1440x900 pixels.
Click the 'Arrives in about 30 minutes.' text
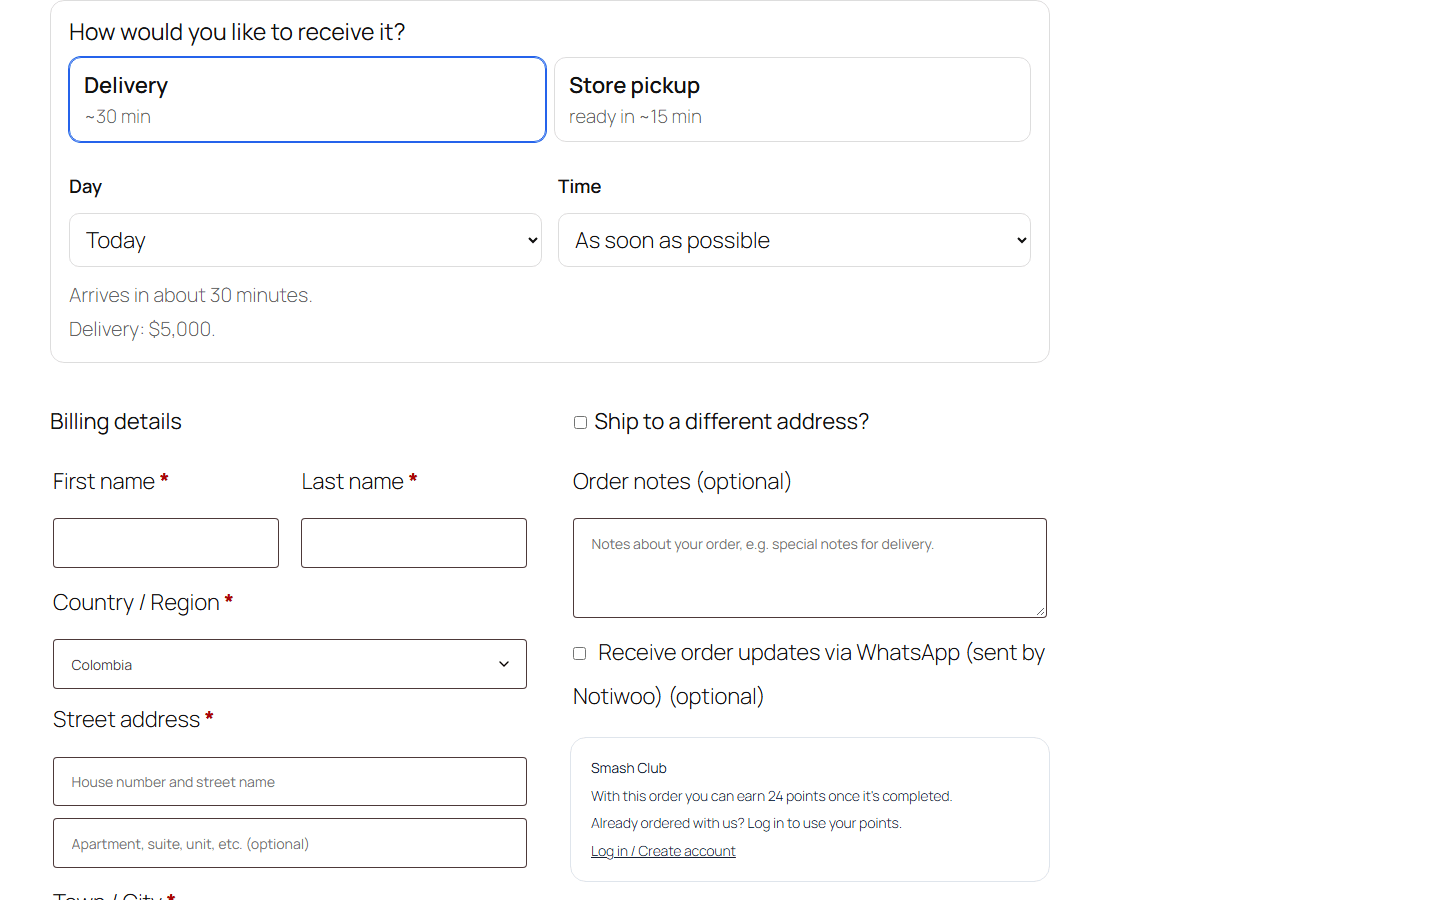(191, 295)
